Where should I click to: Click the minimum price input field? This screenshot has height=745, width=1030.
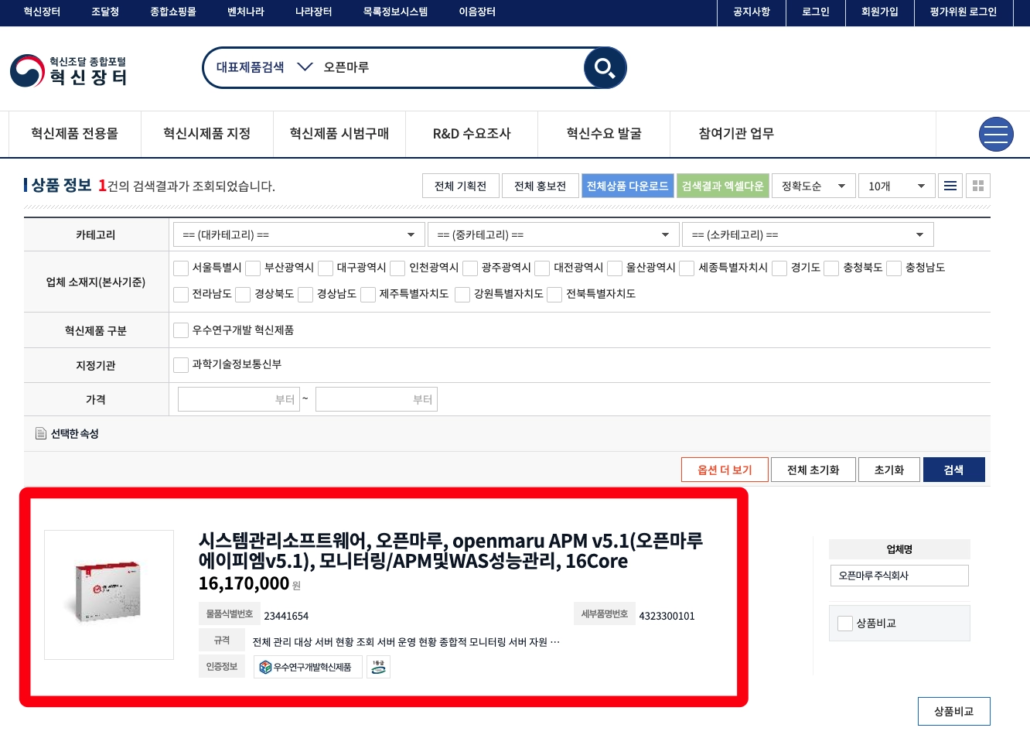pyautogui.click(x=237, y=398)
